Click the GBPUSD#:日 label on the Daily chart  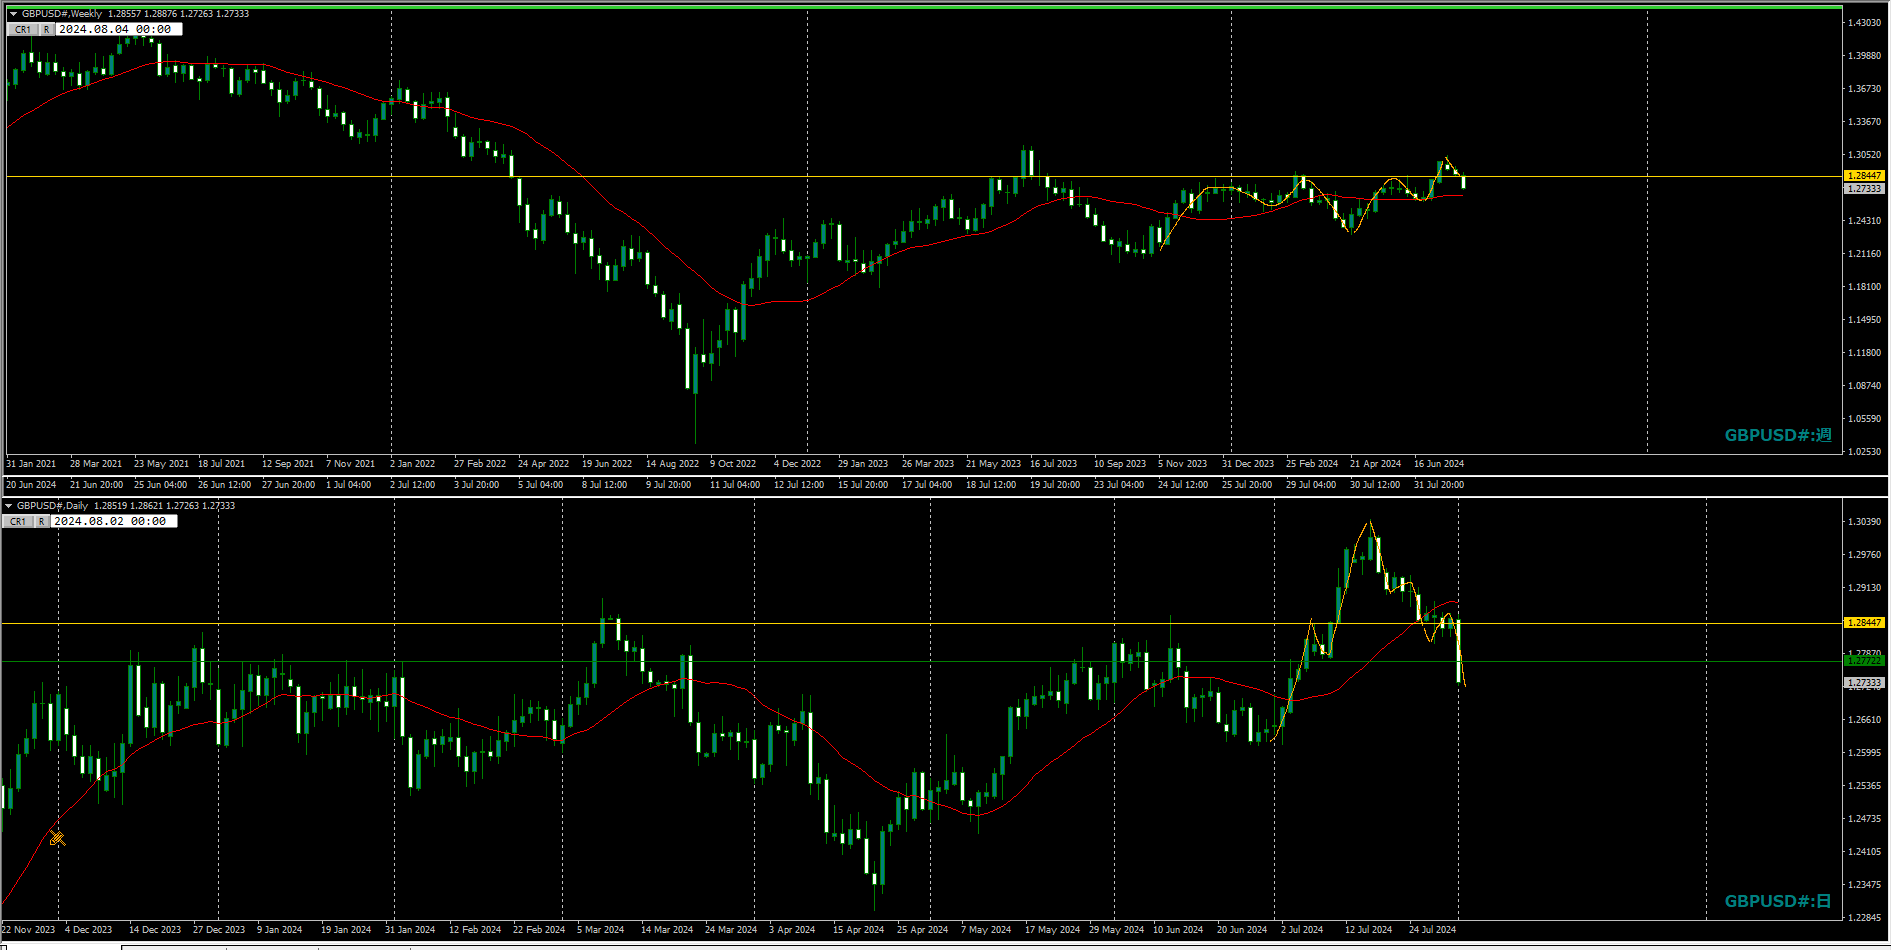pos(1778,901)
